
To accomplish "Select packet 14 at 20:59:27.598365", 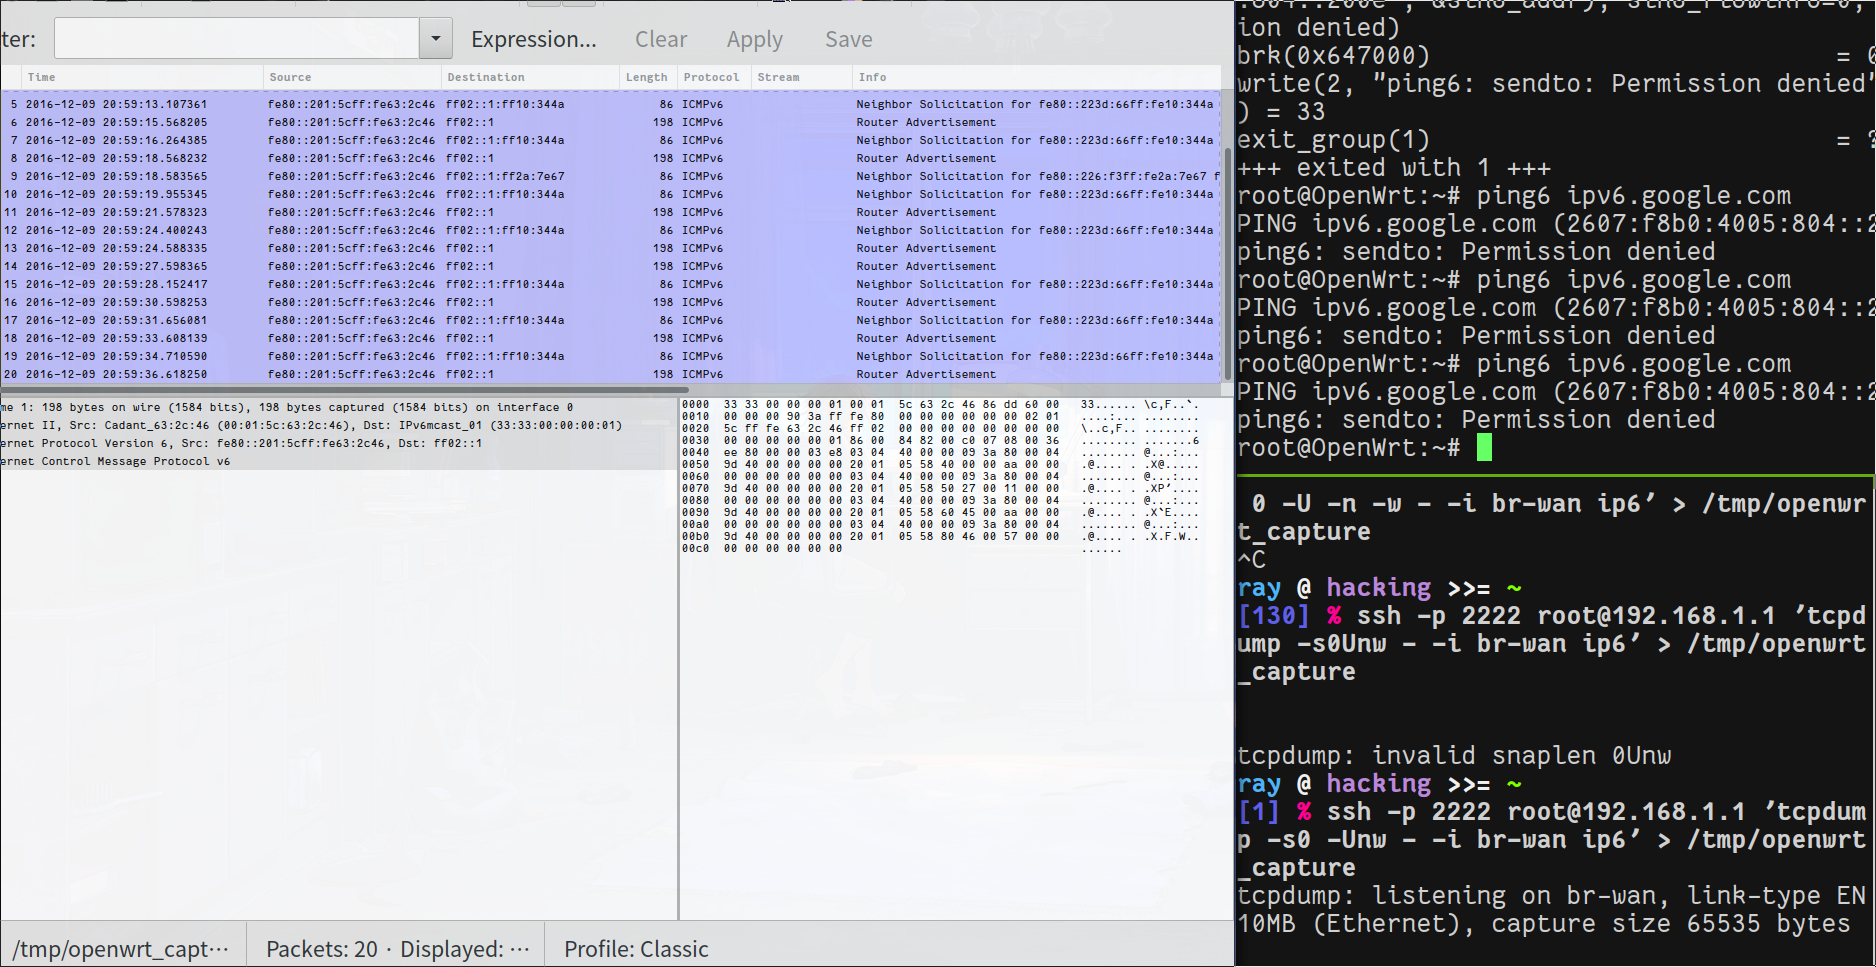I will [x=610, y=266].
